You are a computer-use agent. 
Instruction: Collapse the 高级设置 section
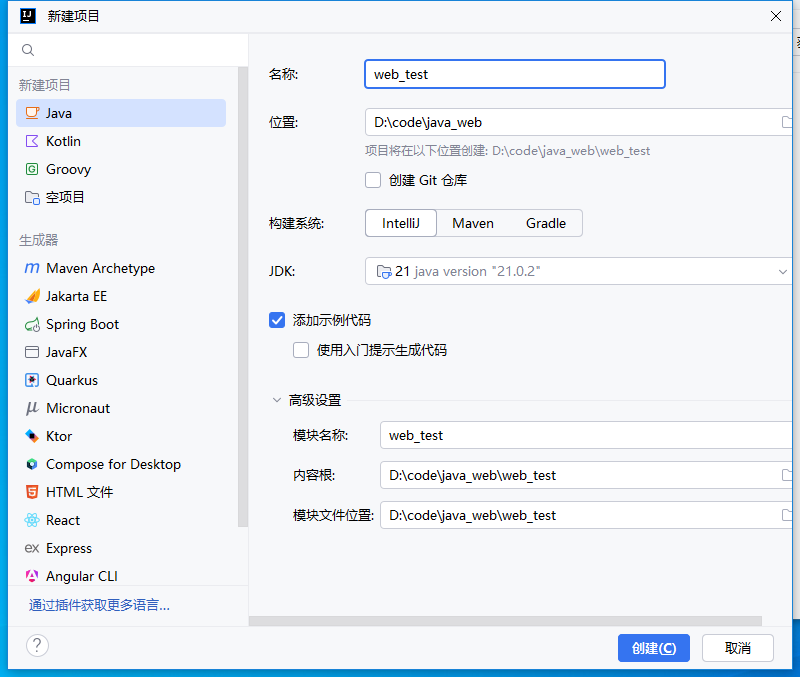pyautogui.click(x=277, y=400)
